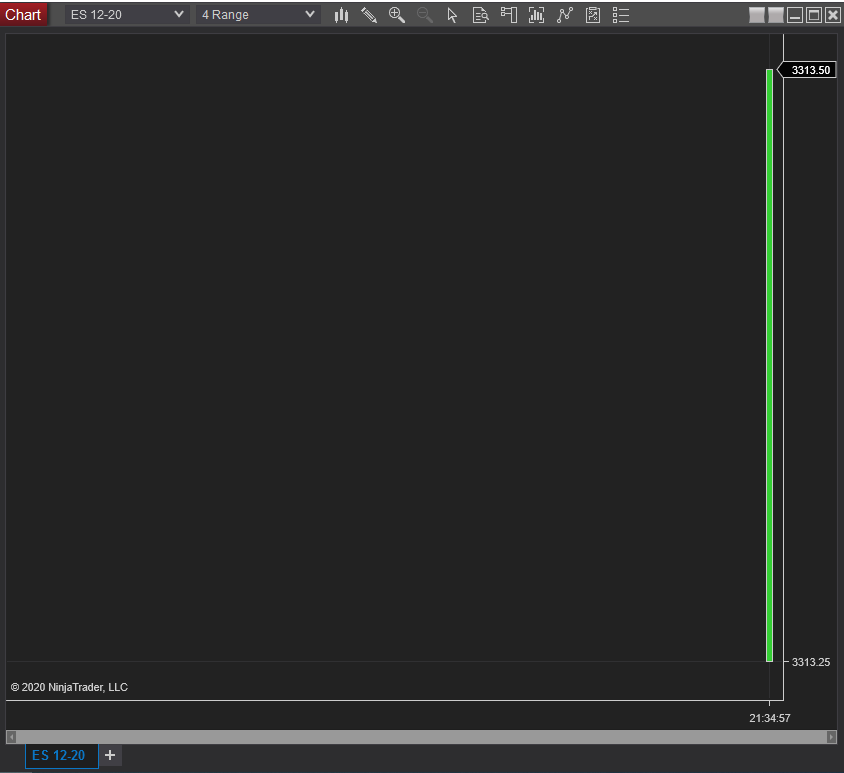Add a new tab with the plus button
Screen dimensions: 844x773
click(110, 755)
